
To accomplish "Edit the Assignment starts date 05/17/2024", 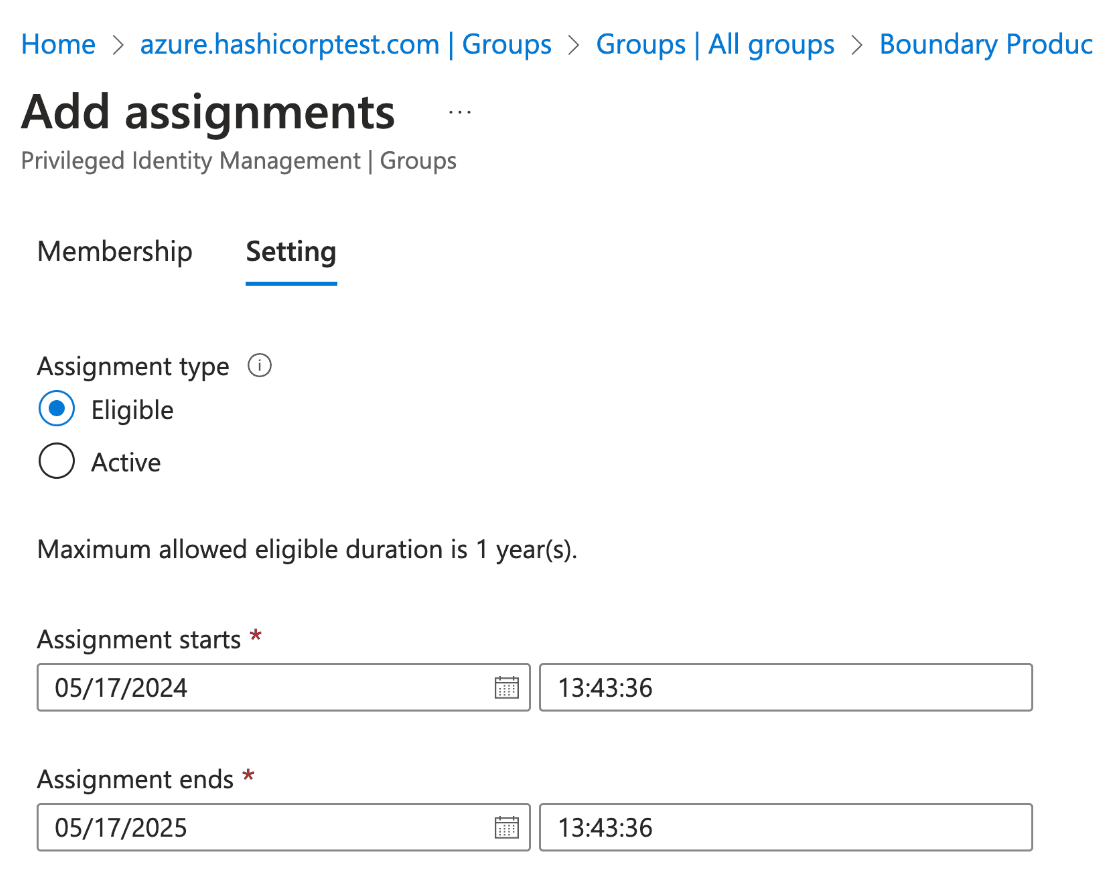I will coord(284,688).
